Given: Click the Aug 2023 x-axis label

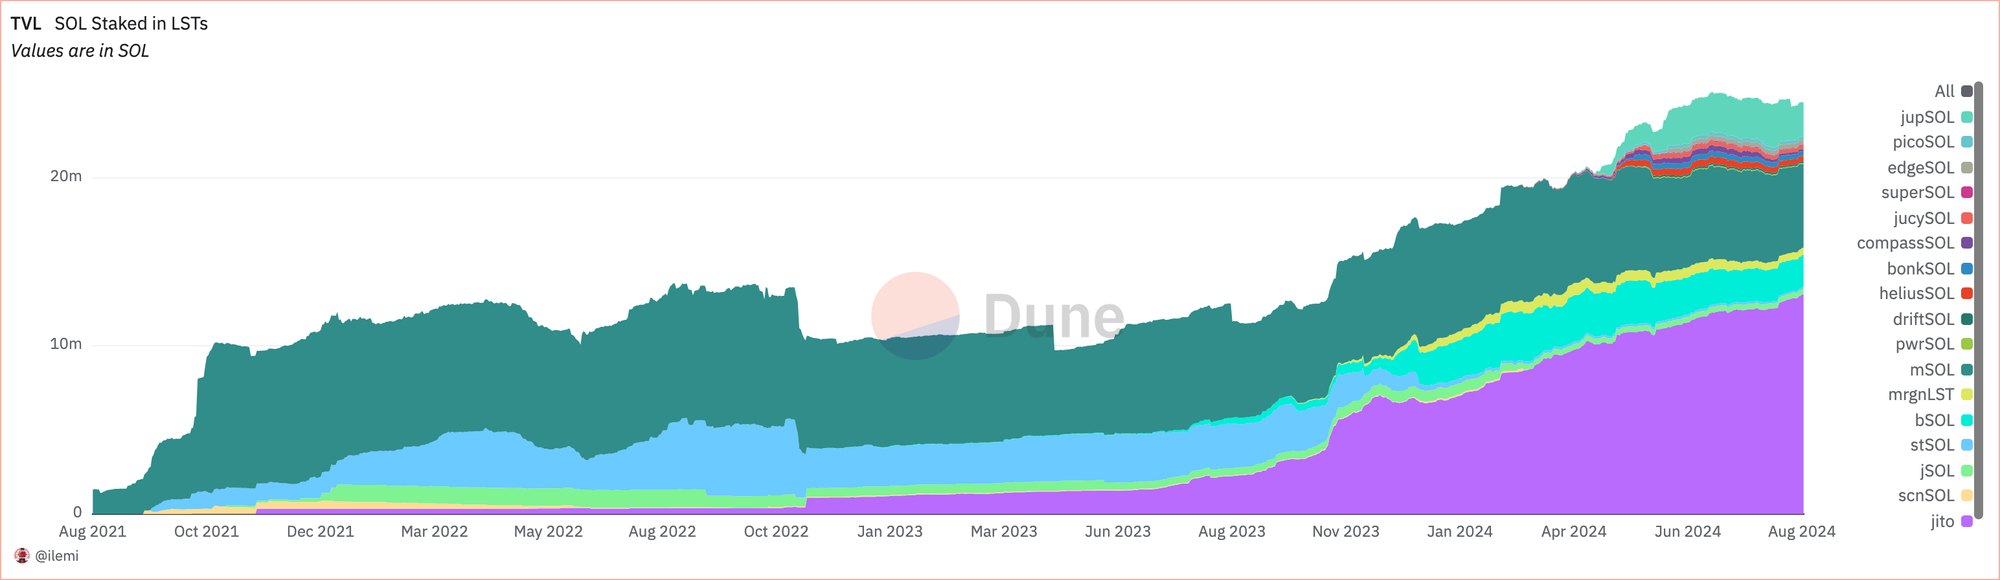Looking at the screenshot, I should pyautogui.click(x=1232, y=531).
